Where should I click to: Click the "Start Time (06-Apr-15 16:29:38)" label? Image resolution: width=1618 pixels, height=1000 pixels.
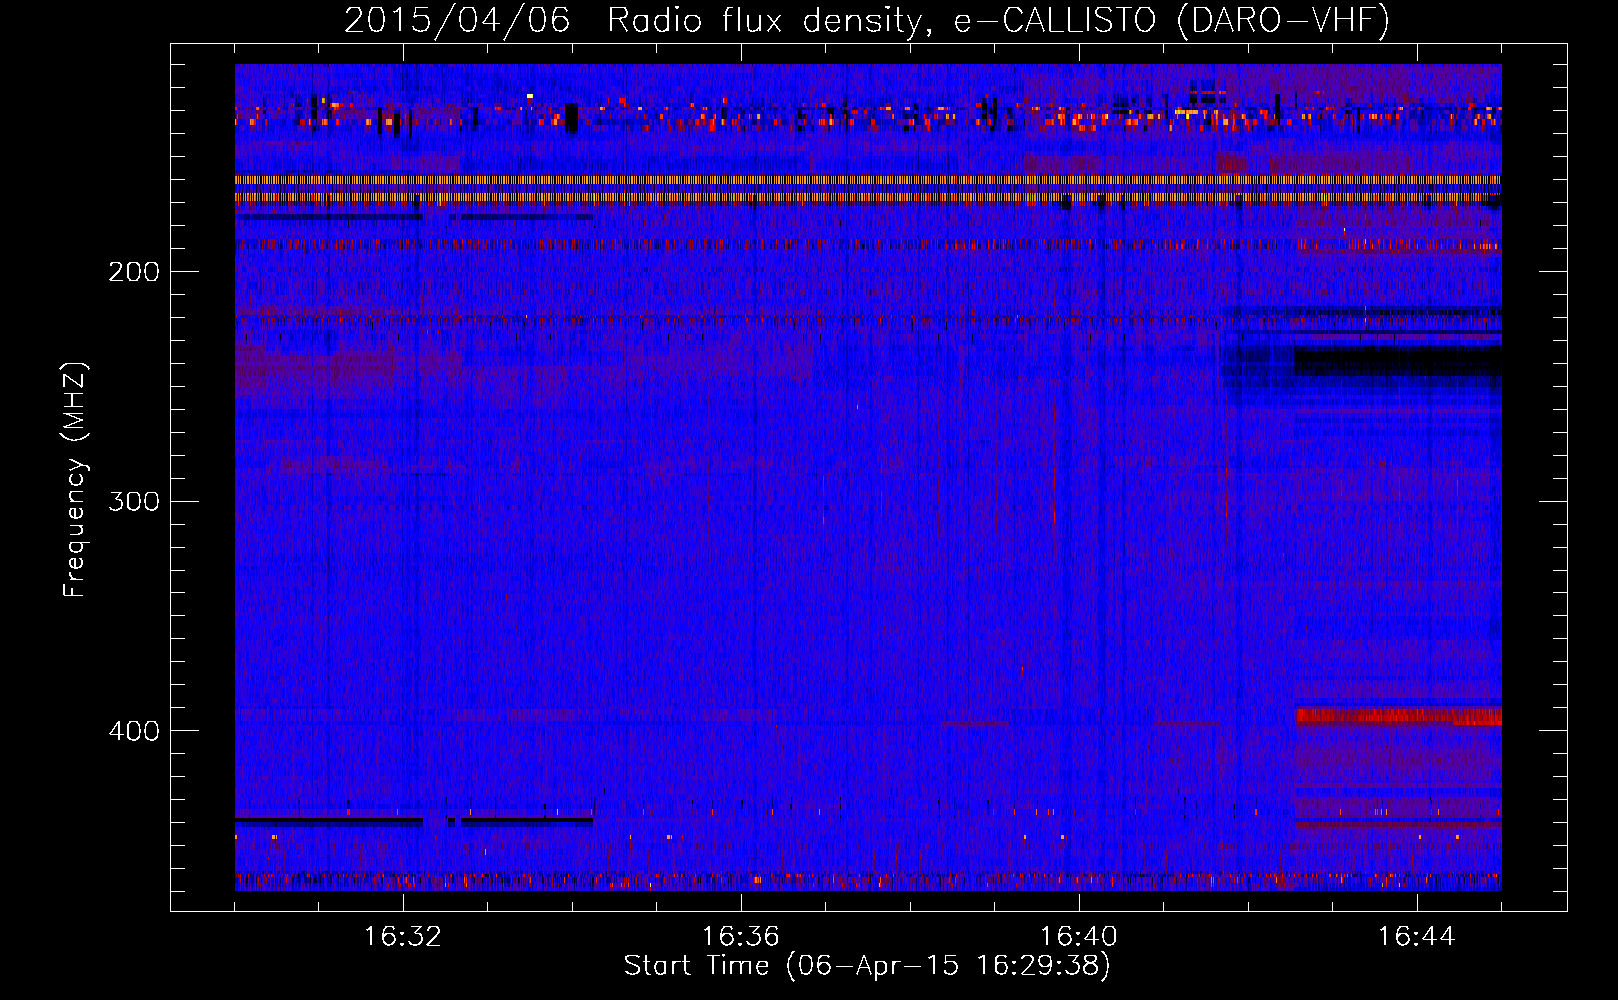pyautogui.click(x=867, y=966)
